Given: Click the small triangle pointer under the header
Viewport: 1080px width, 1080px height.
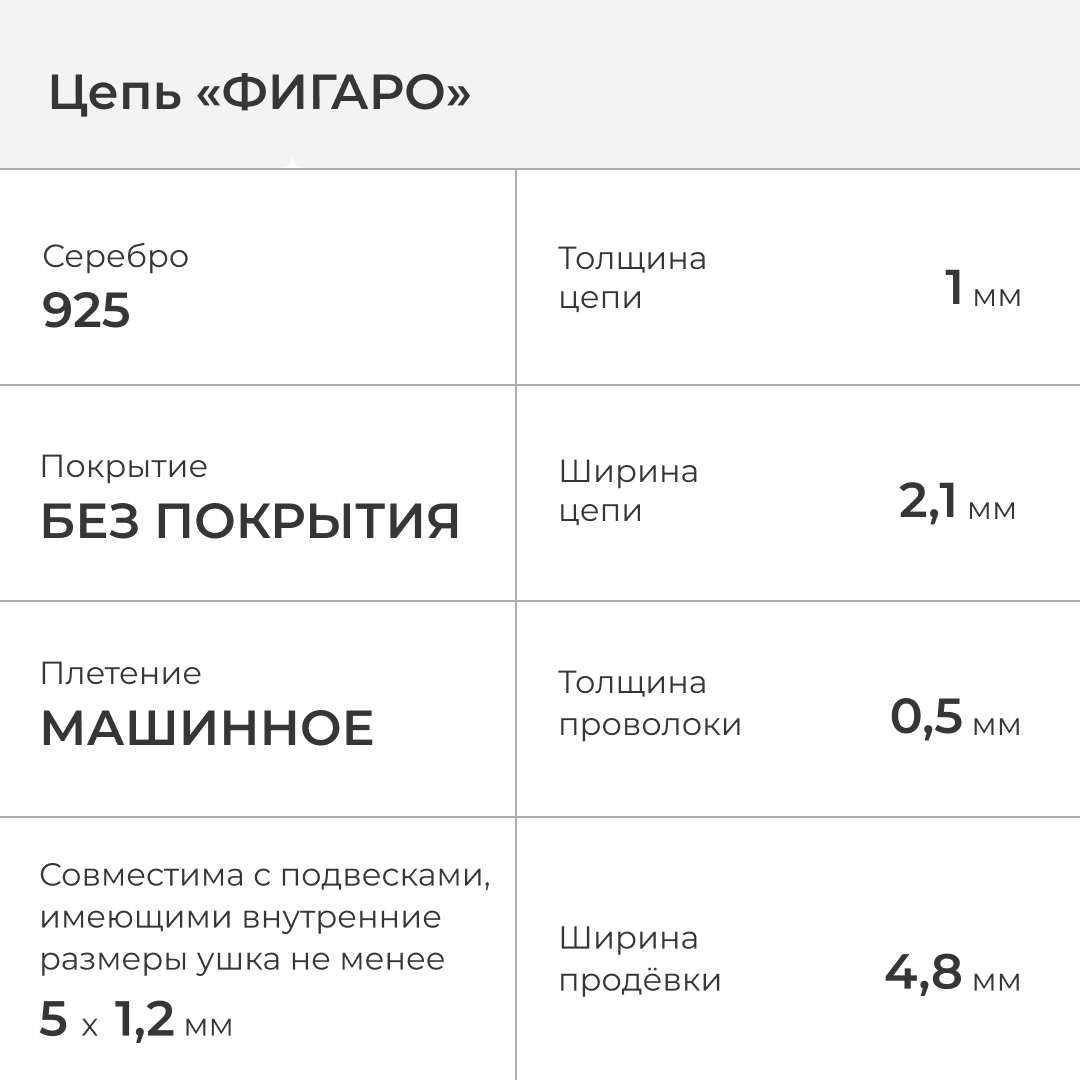Looking at the screenshot, I should 291,162.
